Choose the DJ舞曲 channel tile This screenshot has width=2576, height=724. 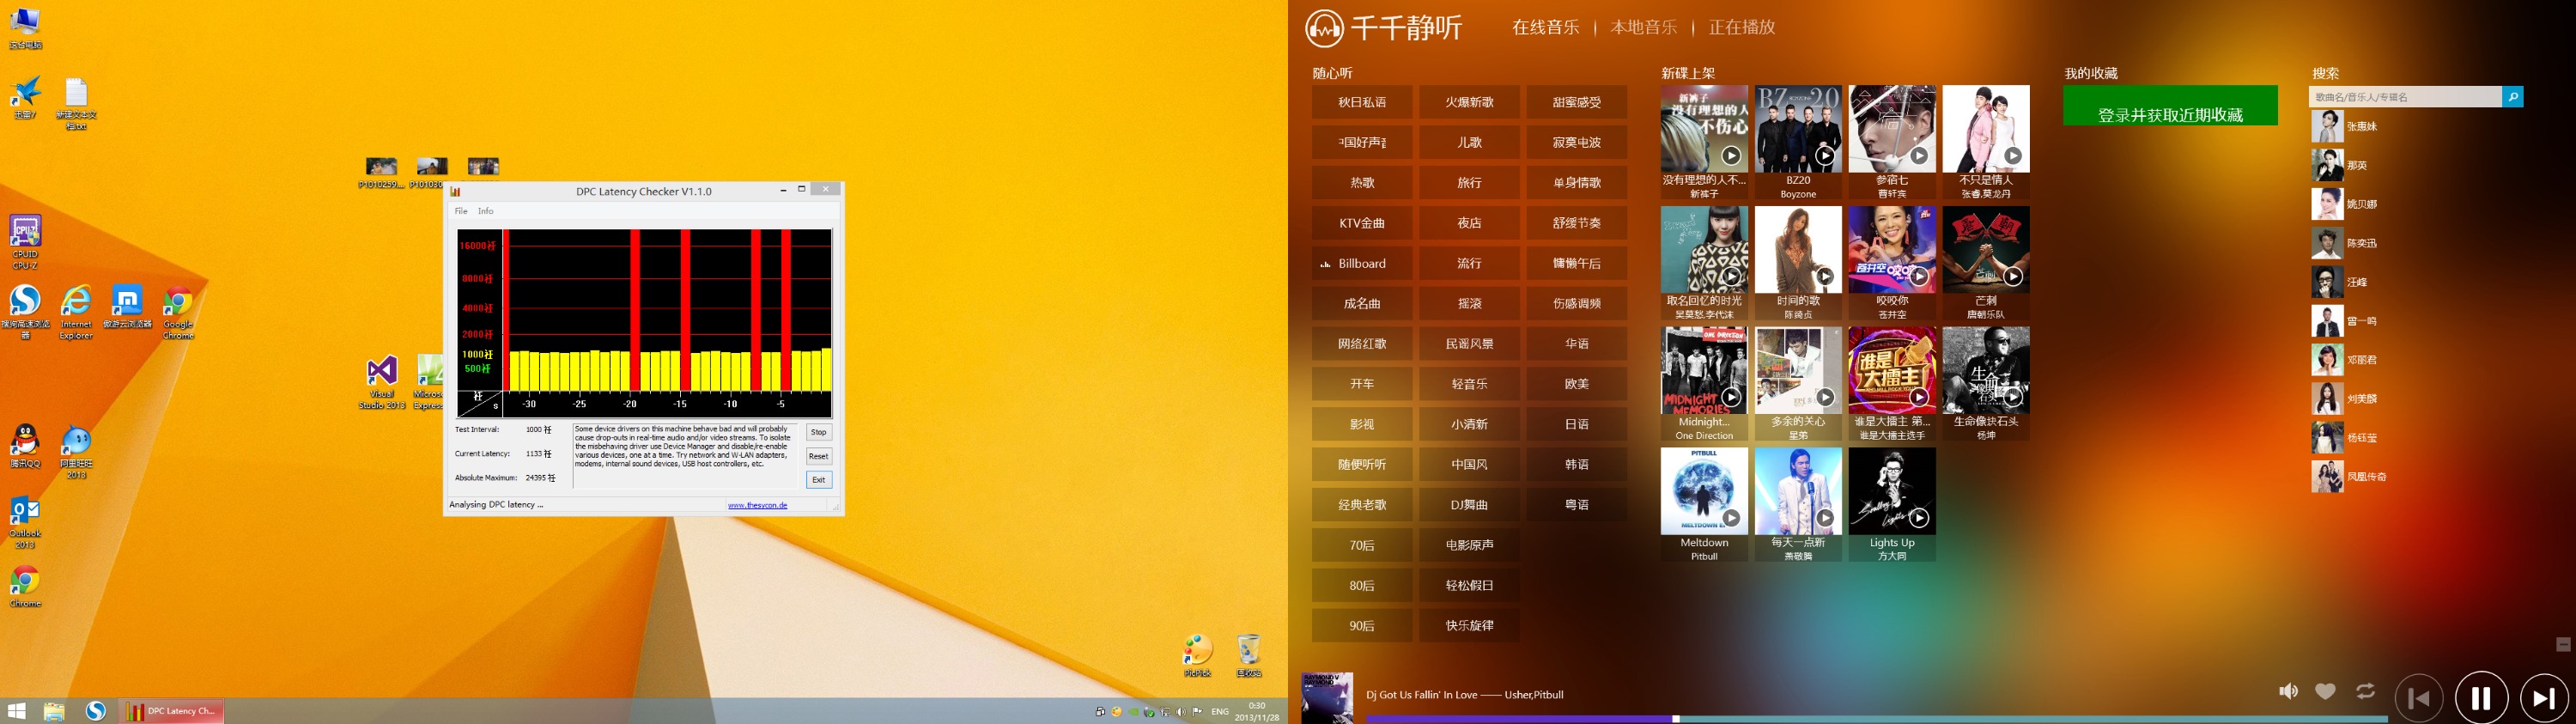[x=1469, y=505]
